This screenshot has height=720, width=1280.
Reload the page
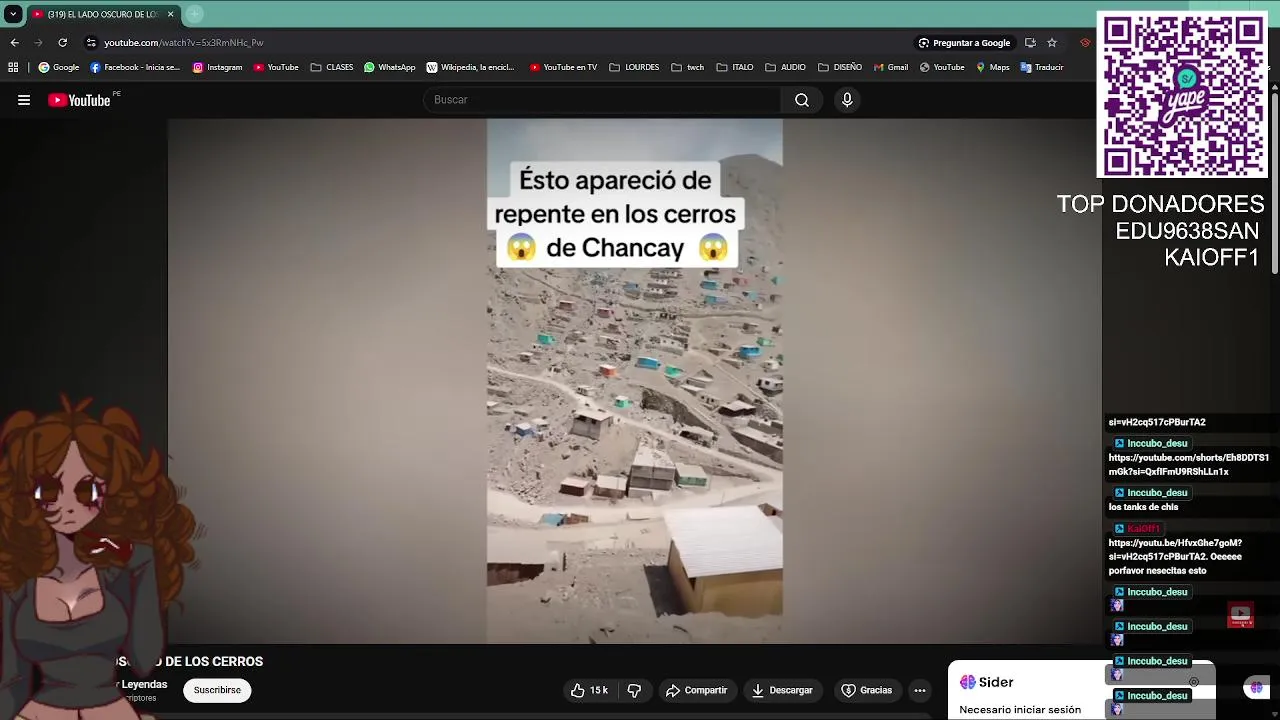pos(62,43)
